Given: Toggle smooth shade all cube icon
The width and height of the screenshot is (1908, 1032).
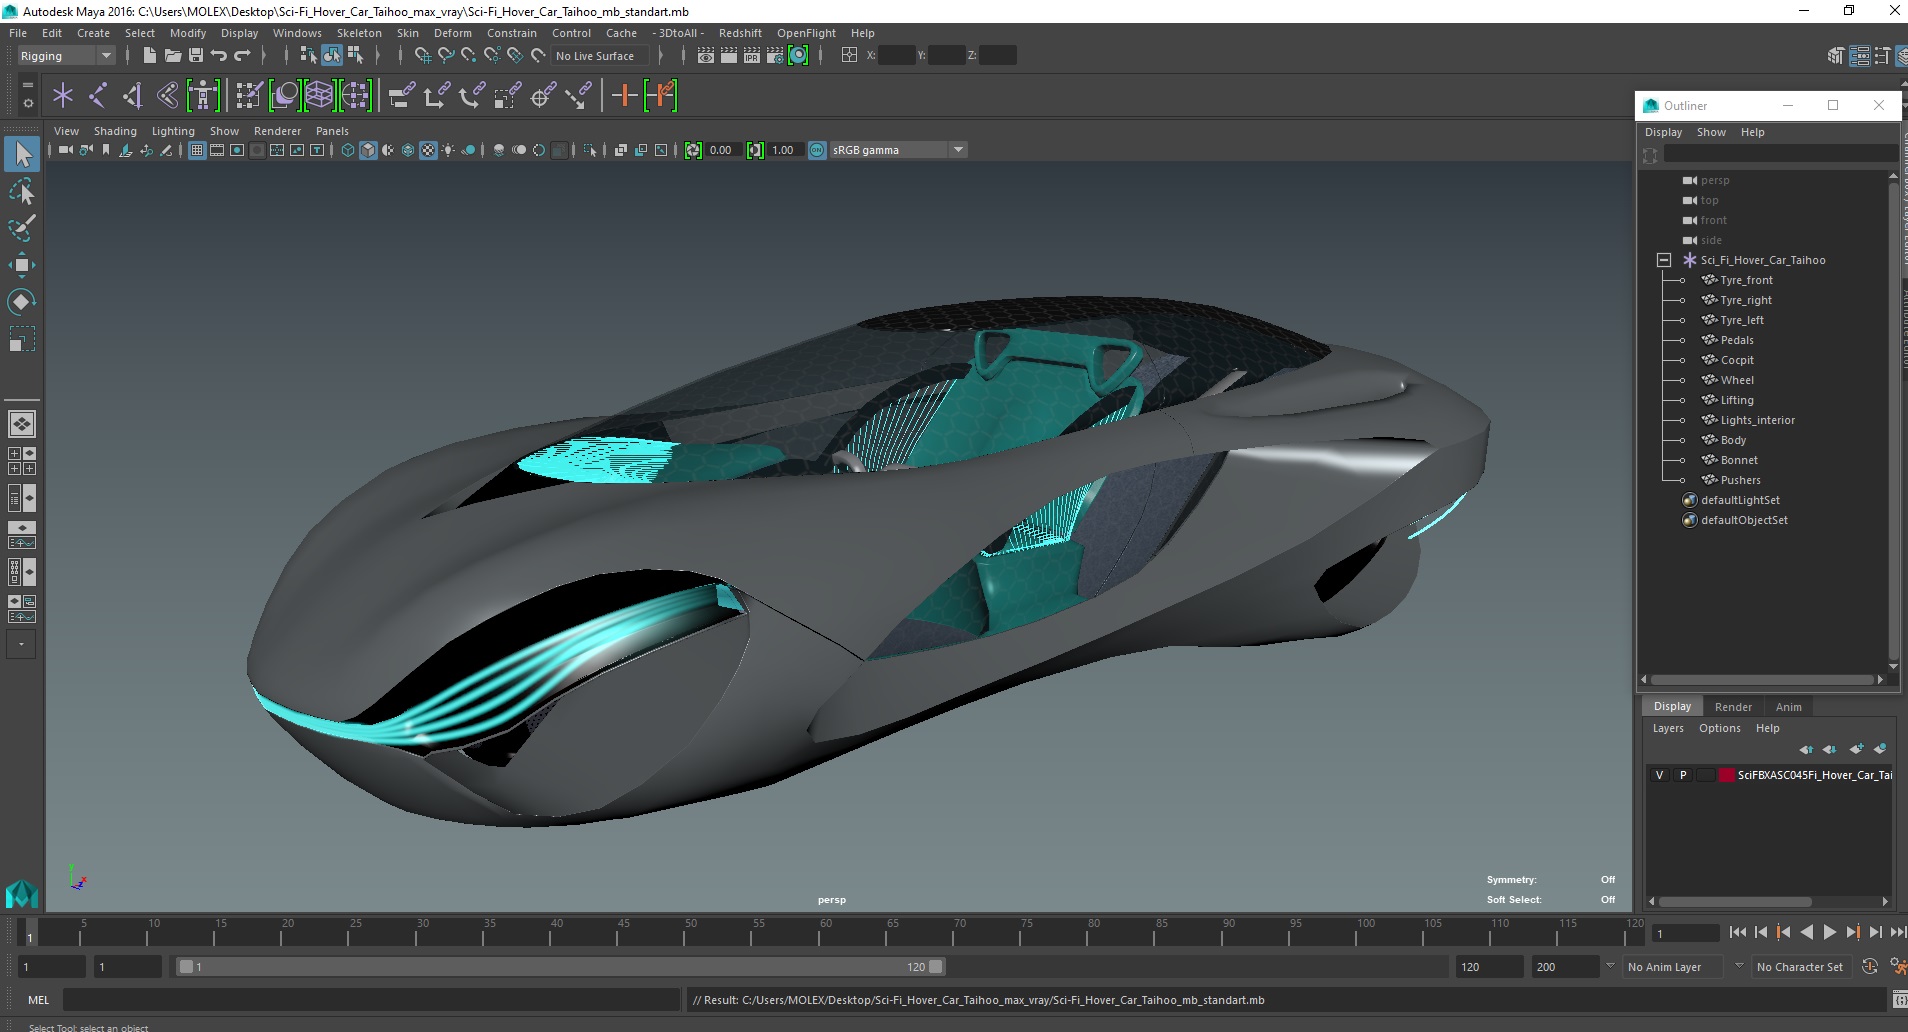Looking at the screenshot, I should (368, 150).
